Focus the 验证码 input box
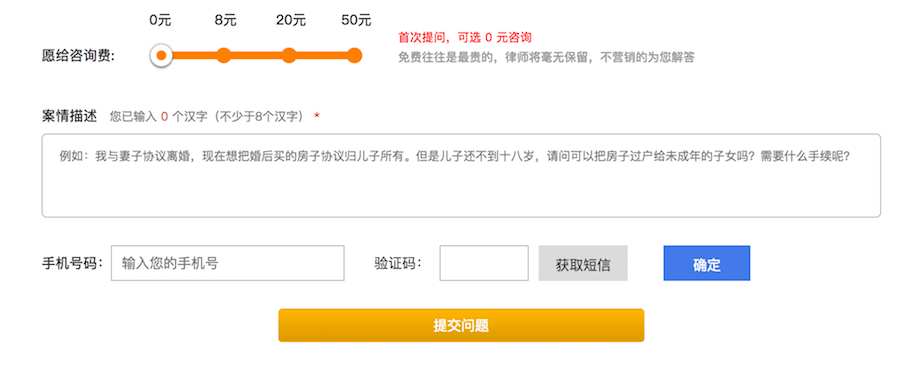 (484, 263)
